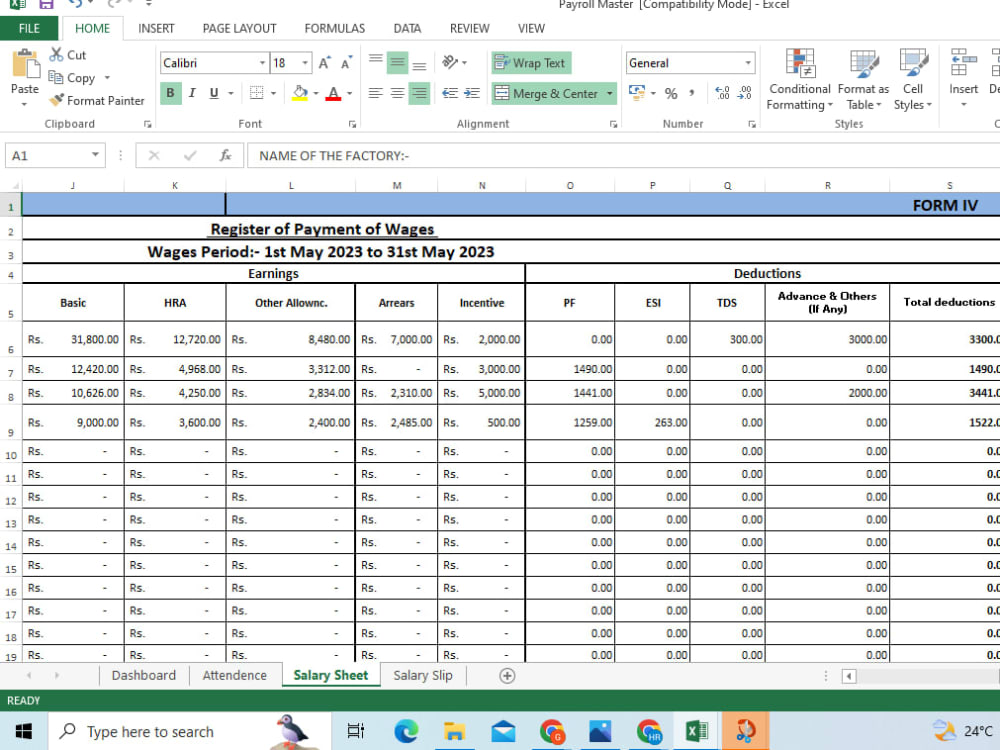
Task: Apply the accounting number format
Action: click(636, 93)
